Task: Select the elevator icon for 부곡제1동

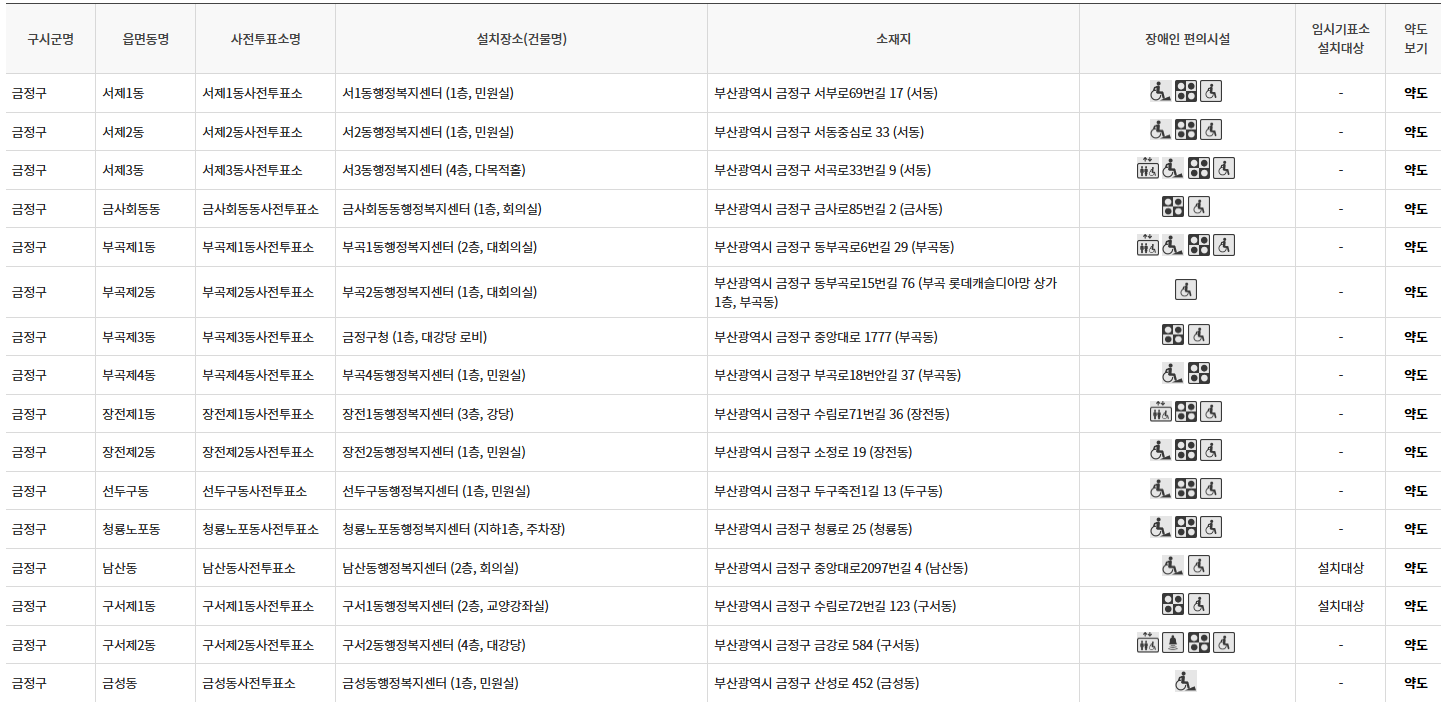Action: coord(1147,245)
